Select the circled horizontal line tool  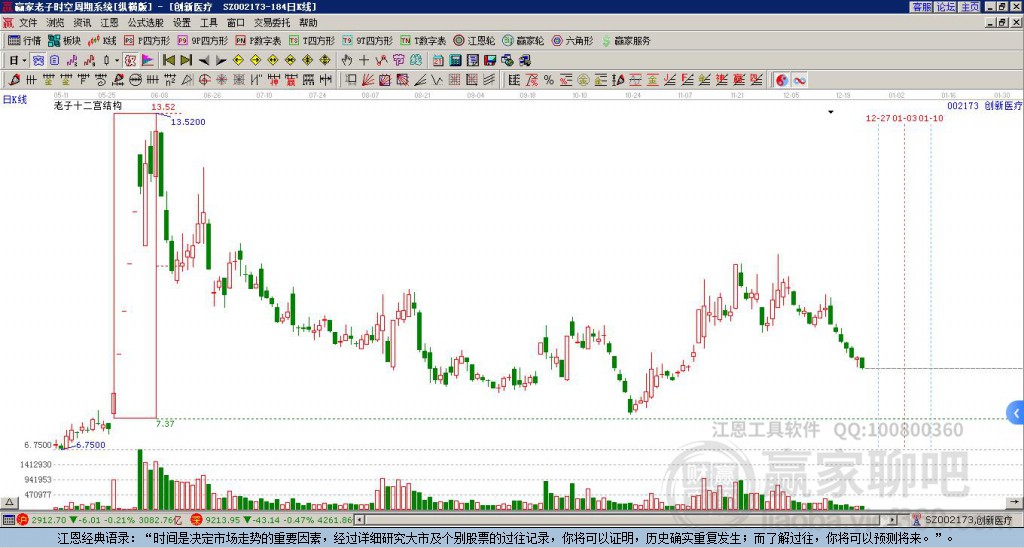(135, 80)
